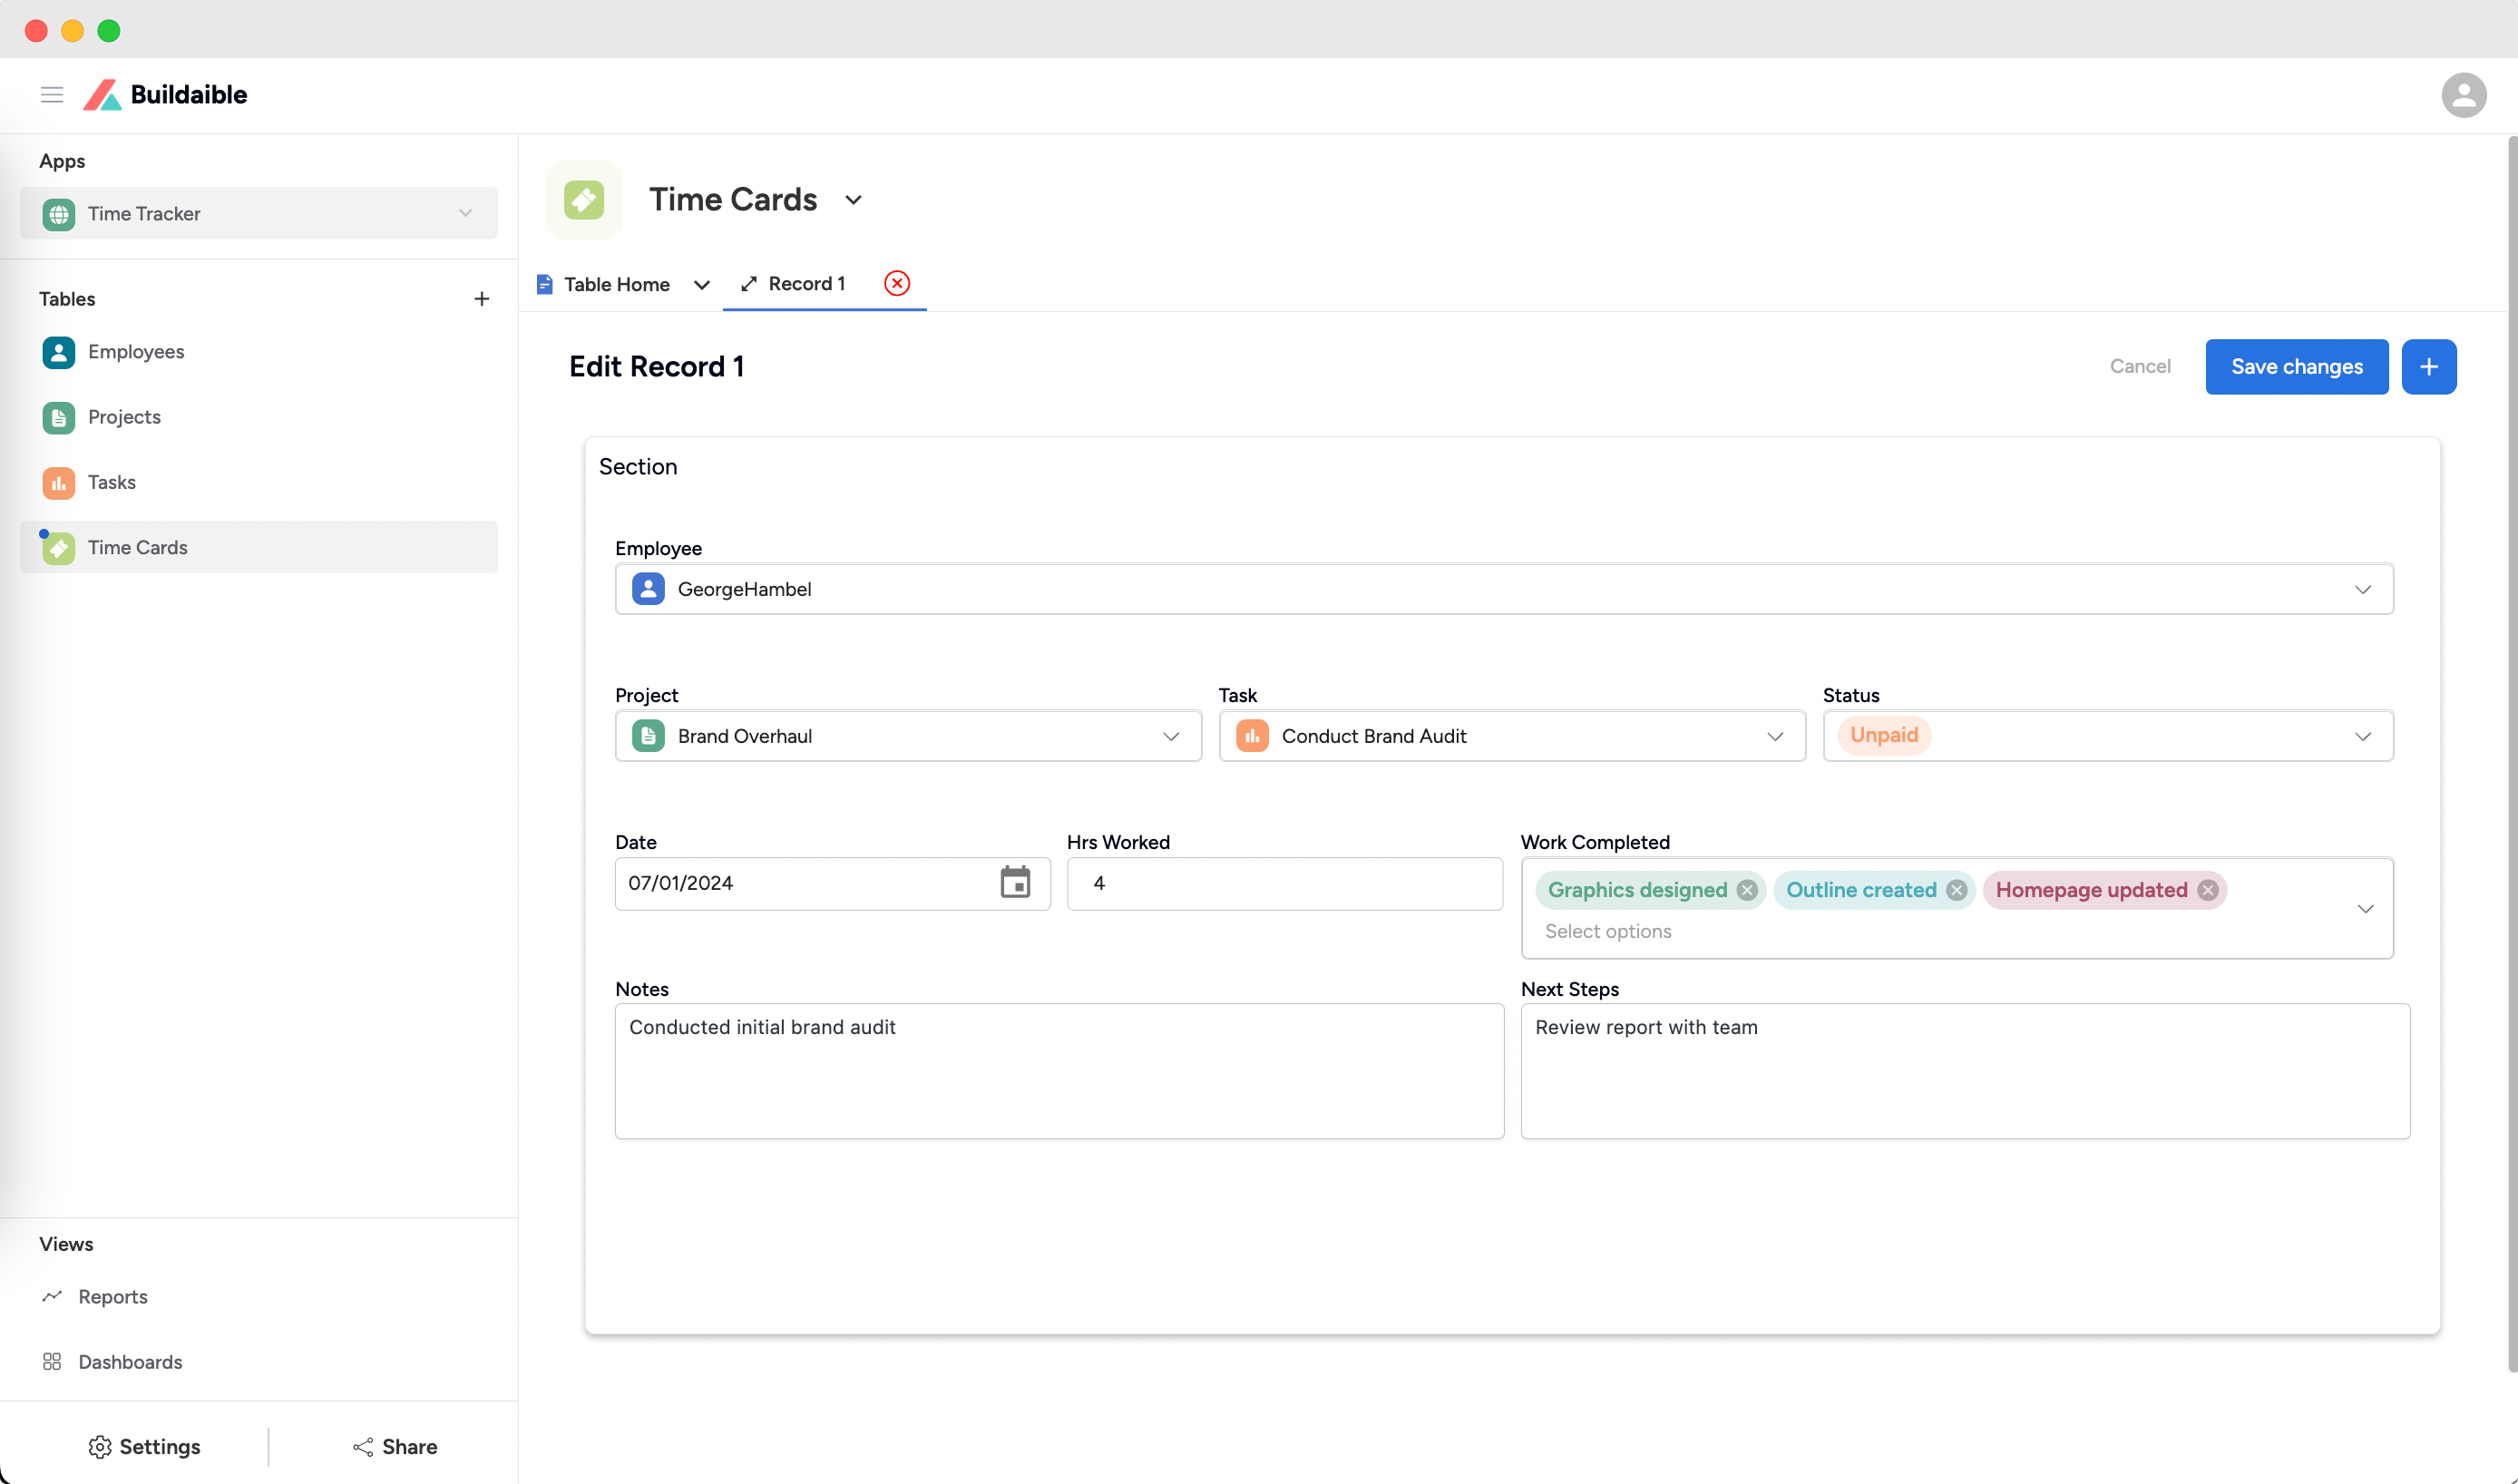Image resolution: width=2518 pixels, height=1484 pixels.
Task: Click the Next Steps text area
Action: pos(1965,1071)
